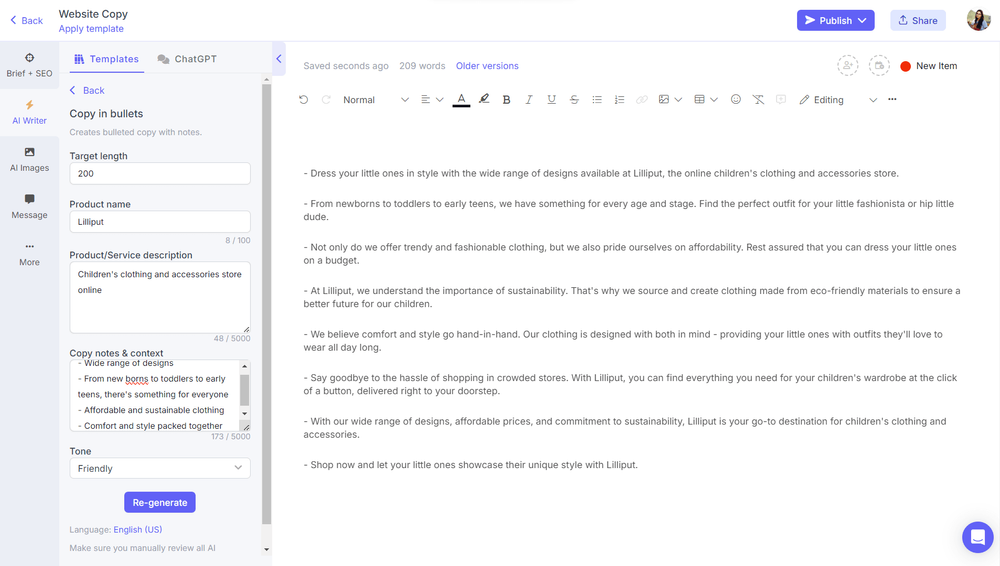The width and height of the screenshot is (1000, 566).
Task: Click side panel scroll-down arrow
Action: point(267,549)
